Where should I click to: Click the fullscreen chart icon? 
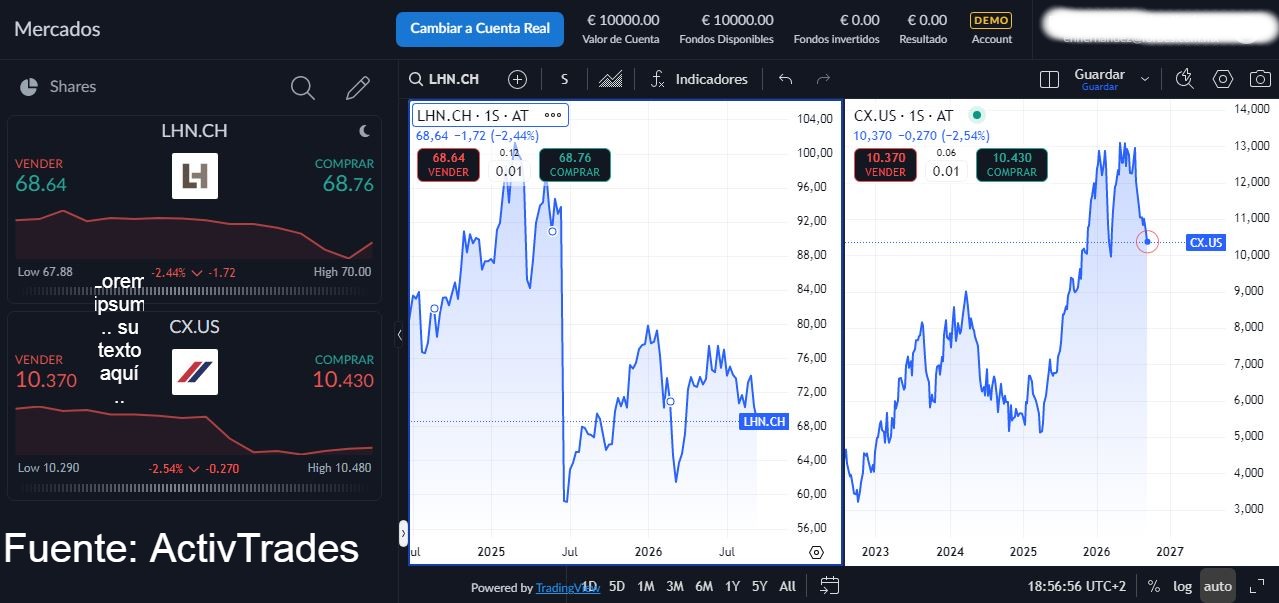click(x=1257, y=586)
